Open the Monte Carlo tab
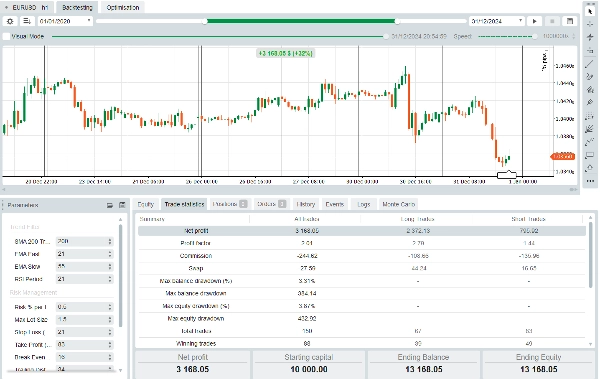The width and height of the screenshot is (600, 379). [398, 204]
